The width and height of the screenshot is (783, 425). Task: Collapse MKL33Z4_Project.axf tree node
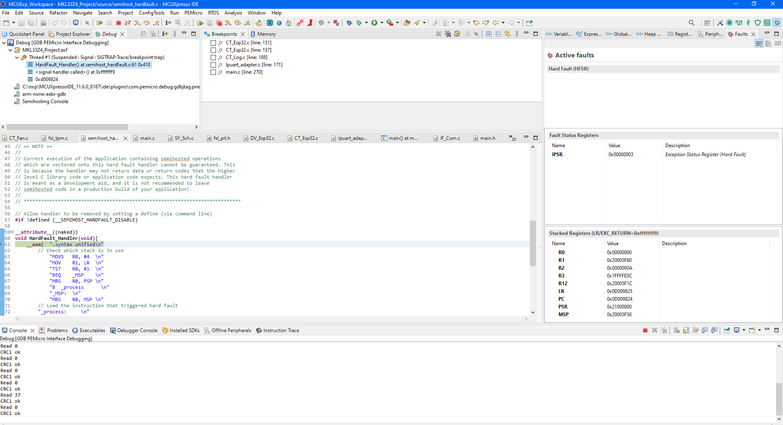coord(10,50)
